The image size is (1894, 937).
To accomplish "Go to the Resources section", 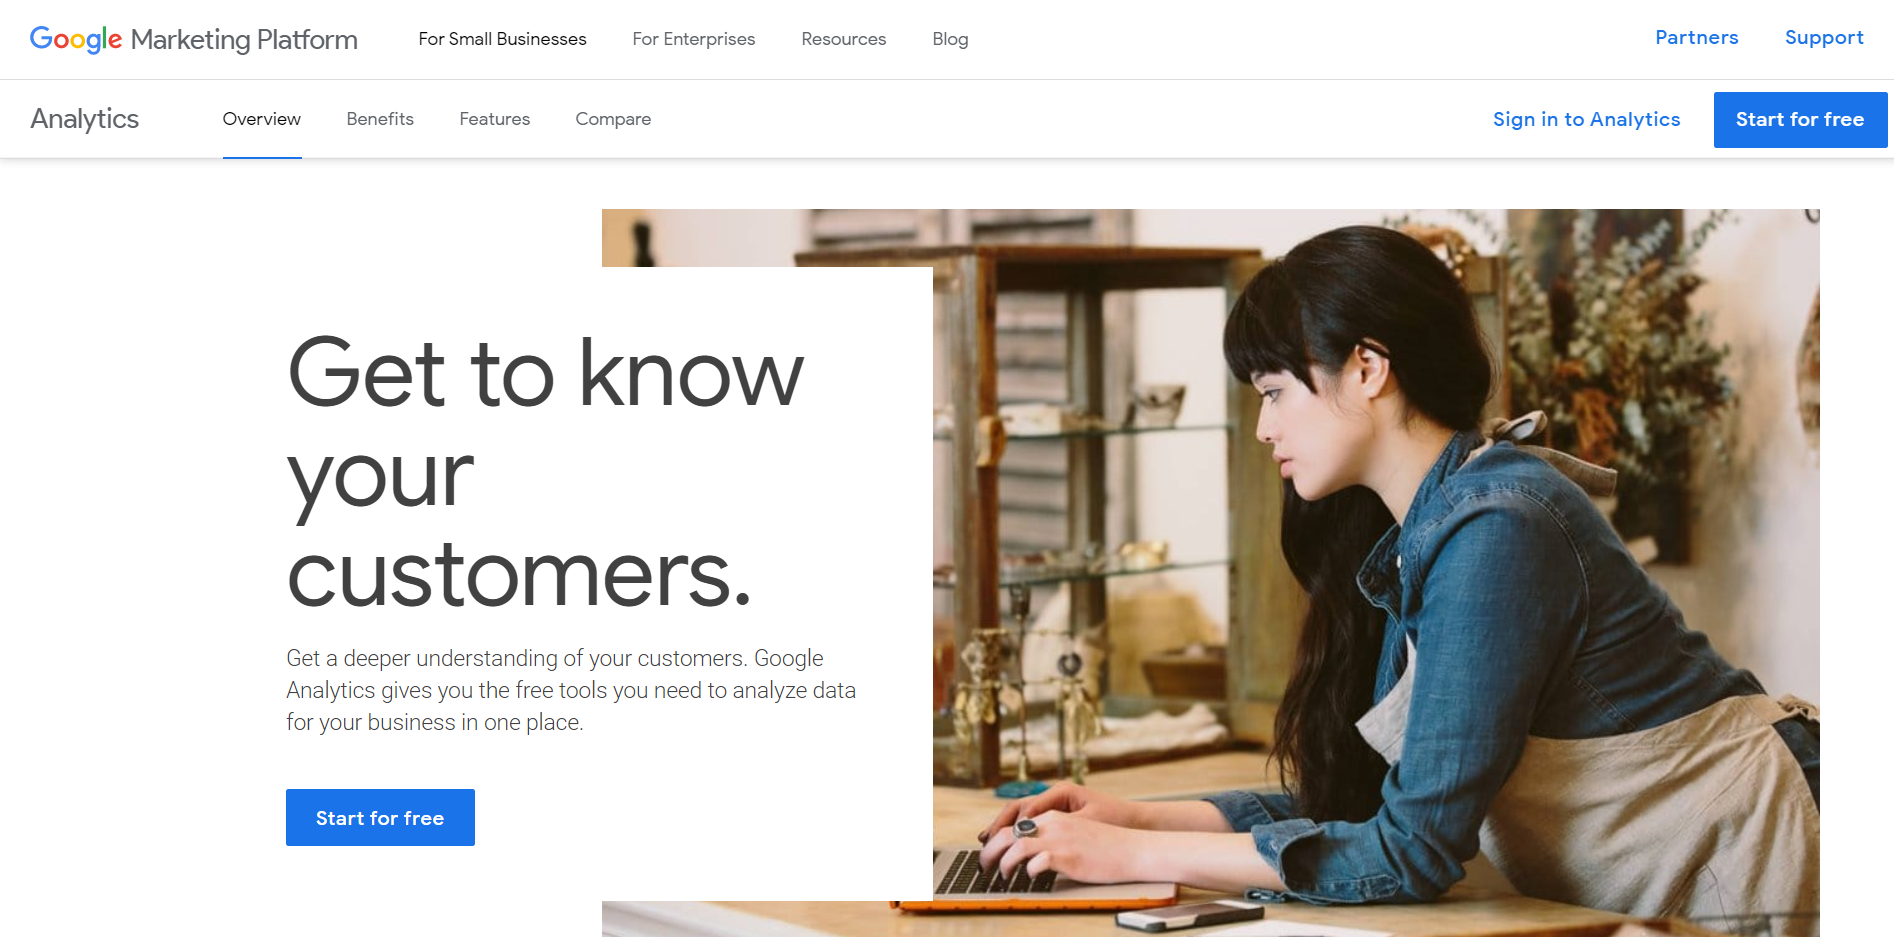I will click(844, 39).
